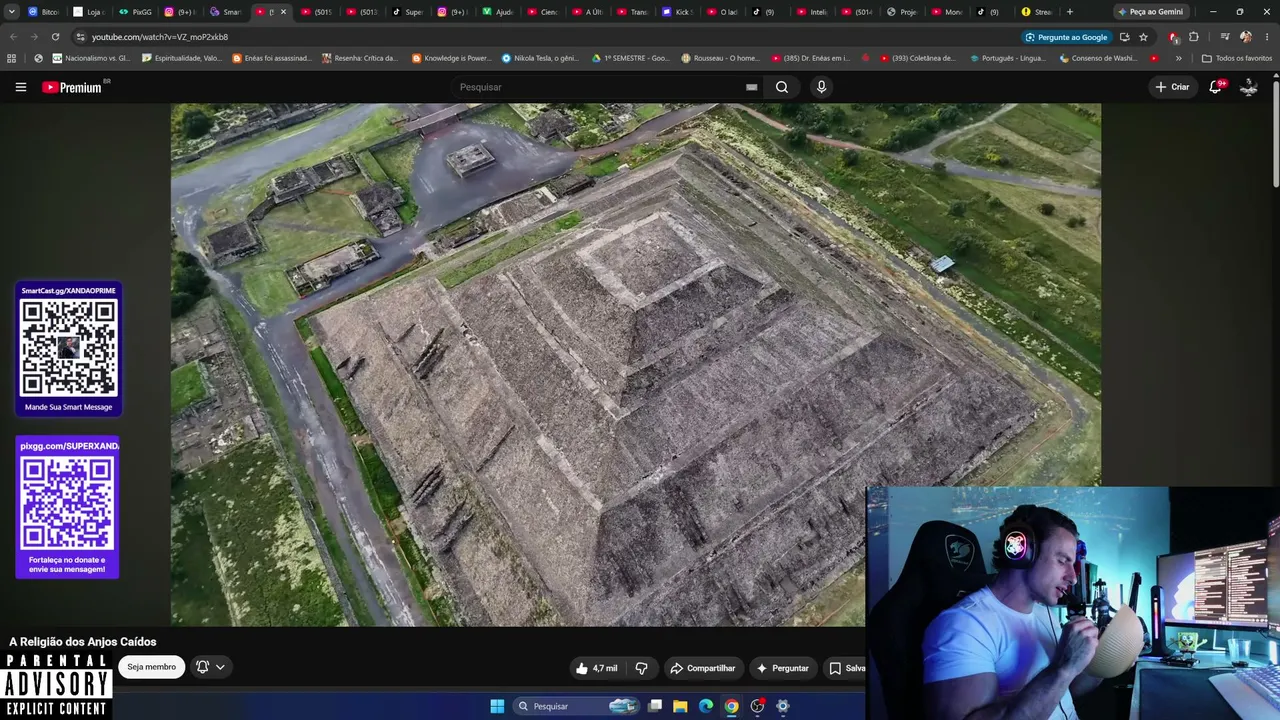The image size is (1280, 720).
Task: Click the YouTube search magnifier button
Action: tap(782, 87)
